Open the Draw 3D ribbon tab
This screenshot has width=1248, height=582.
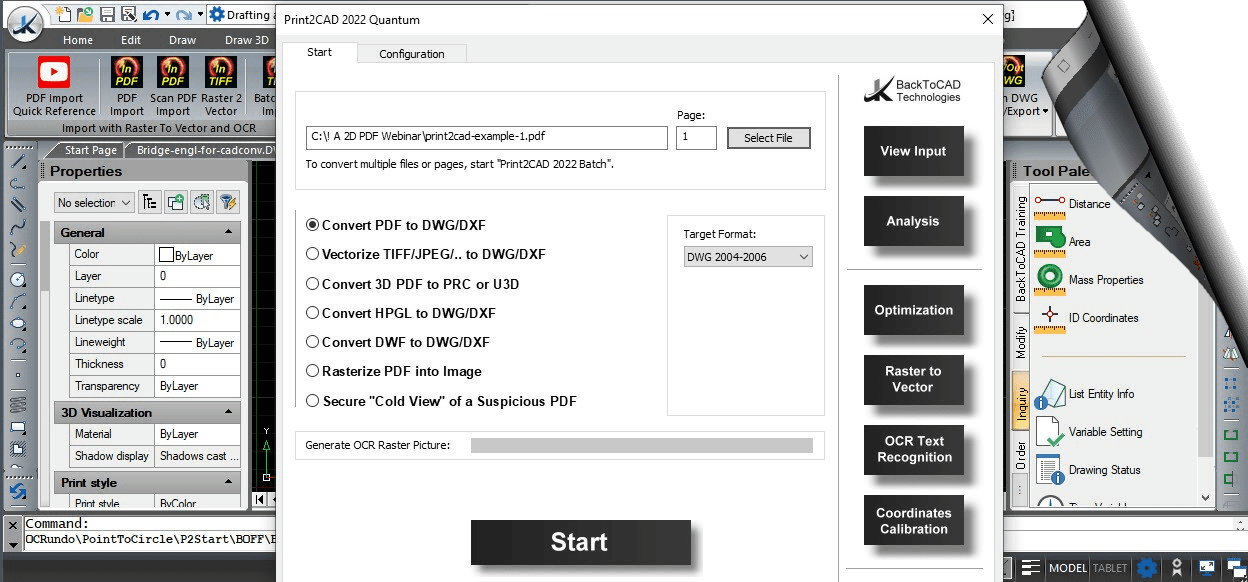point(246,40)
